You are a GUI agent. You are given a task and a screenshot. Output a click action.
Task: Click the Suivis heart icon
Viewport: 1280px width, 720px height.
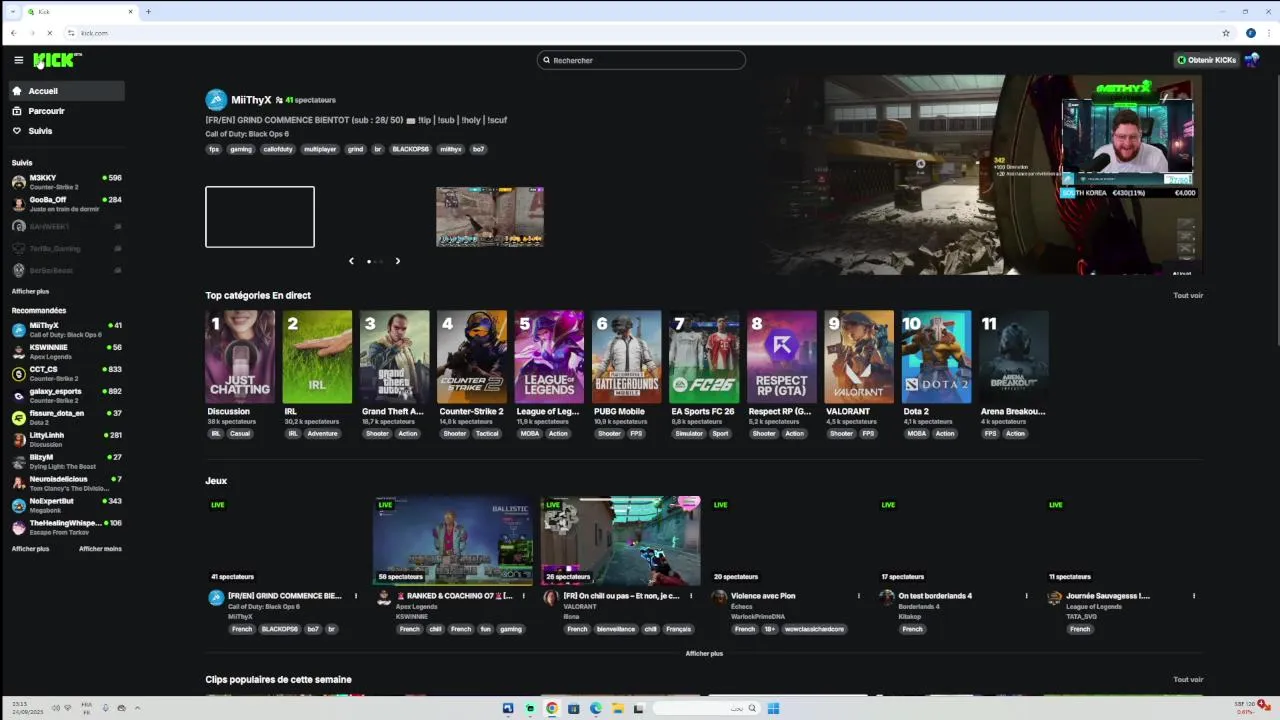pyautogui.click(x=17, y=131)
